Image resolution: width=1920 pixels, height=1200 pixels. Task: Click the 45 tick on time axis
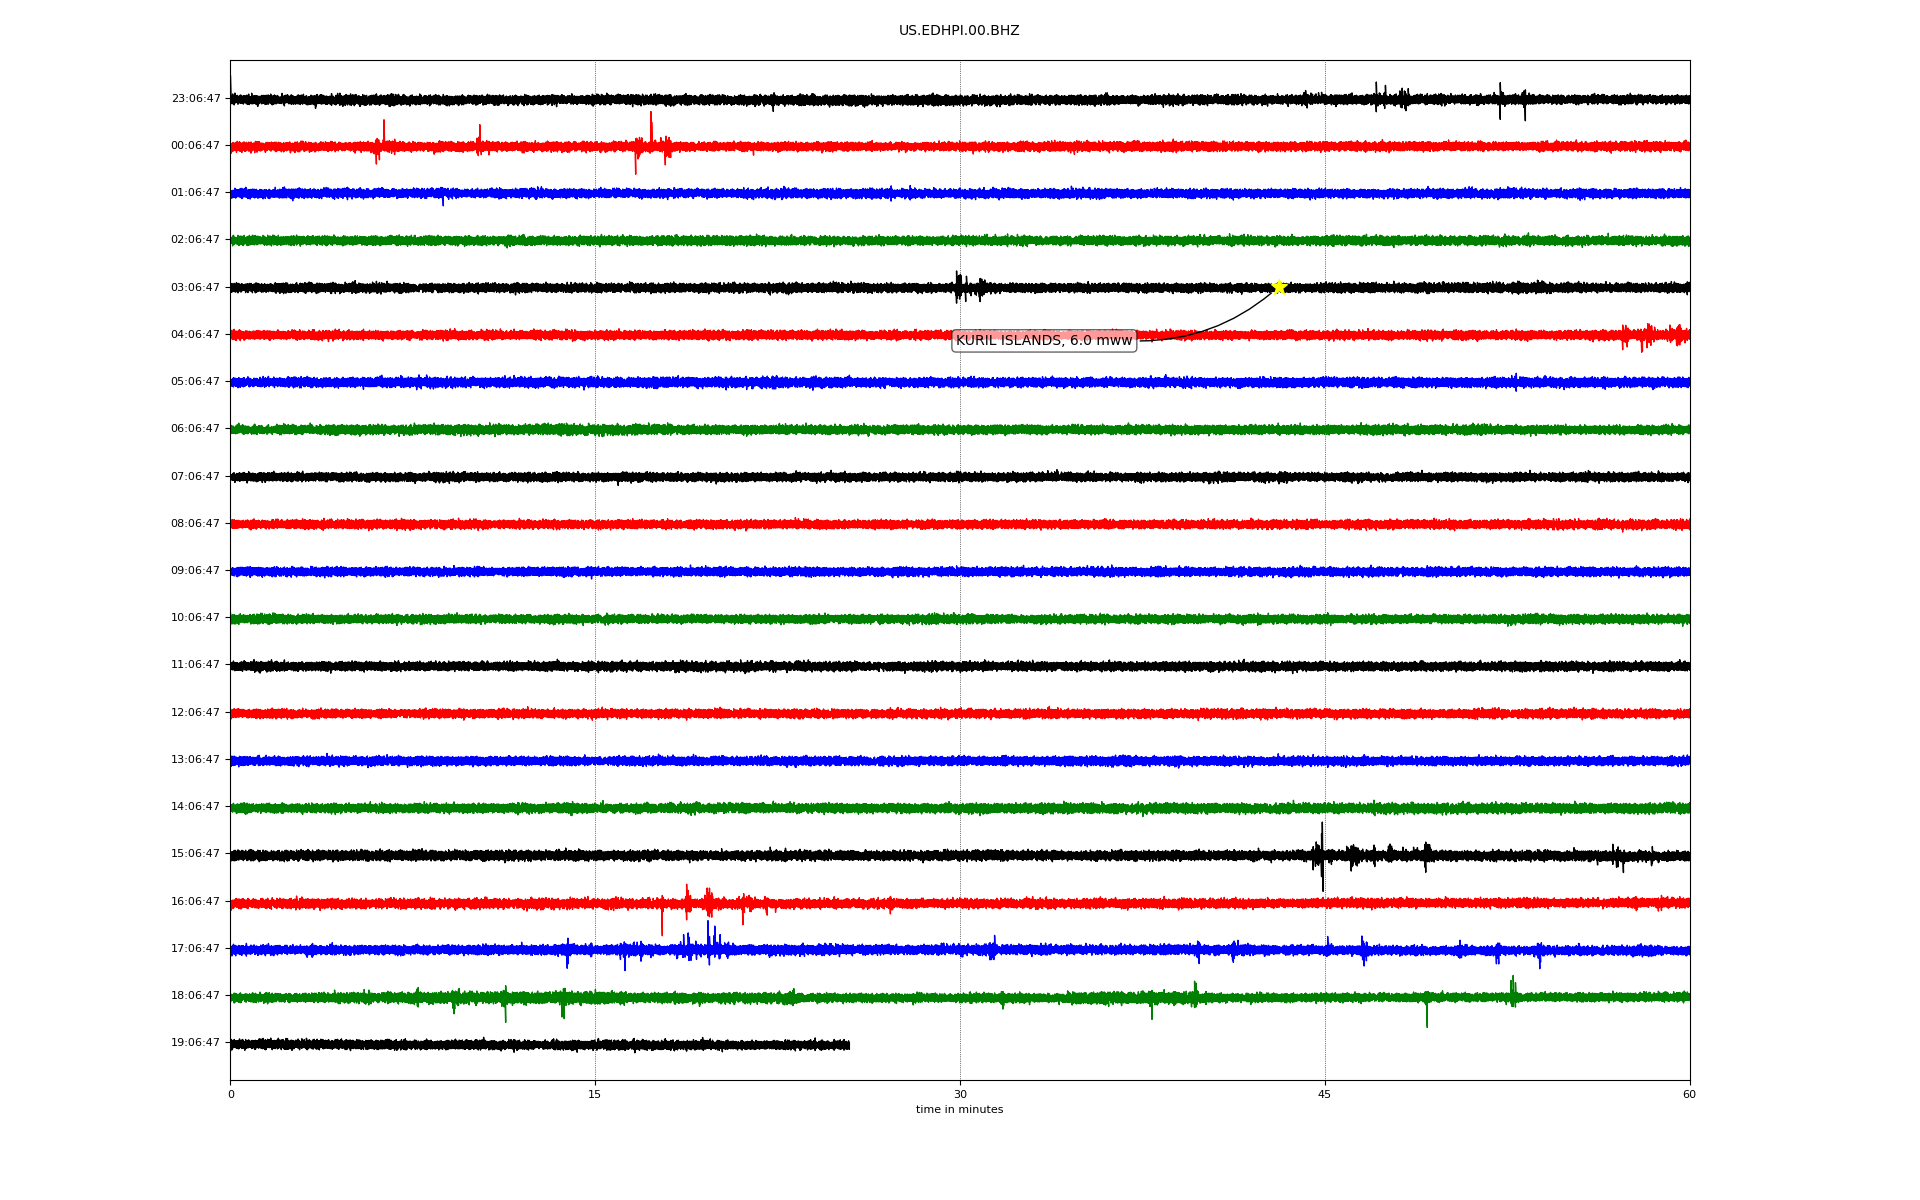coord(1325,1094)
